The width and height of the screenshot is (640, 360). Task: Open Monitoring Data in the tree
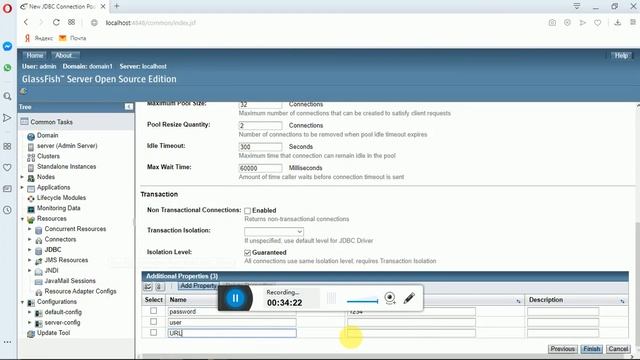click(58, 208)
